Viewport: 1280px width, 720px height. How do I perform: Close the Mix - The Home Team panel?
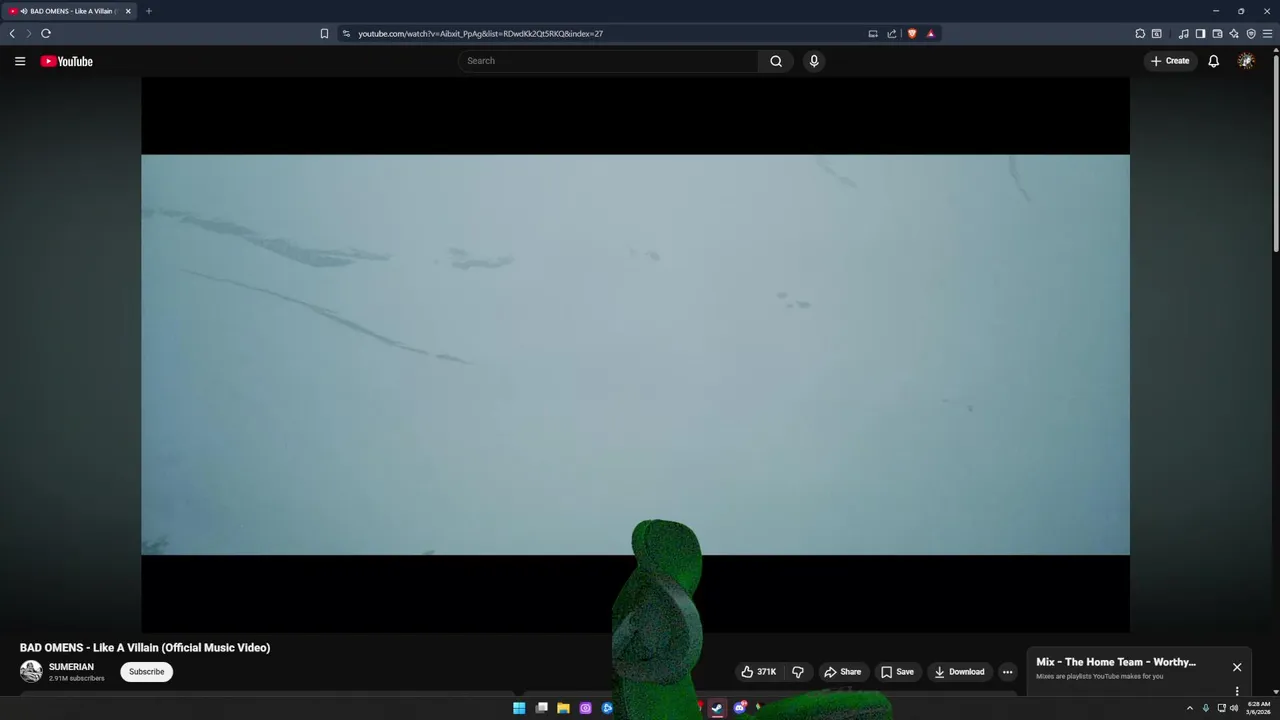click(1237, 667)
